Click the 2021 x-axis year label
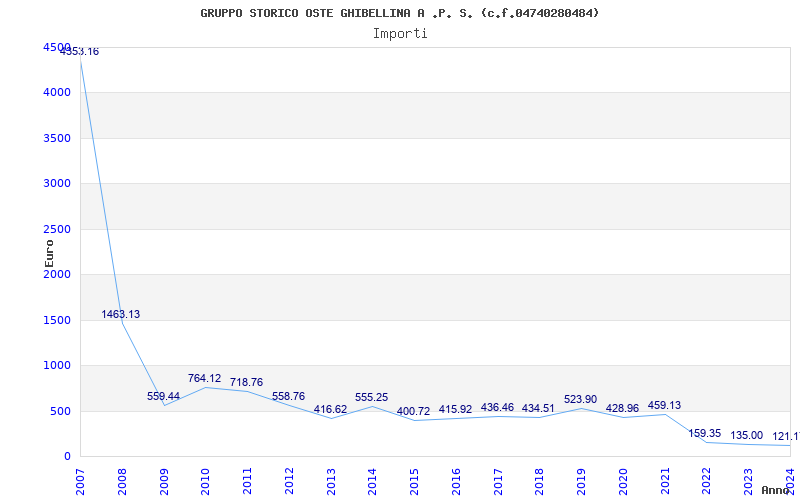Image resolution: width=800 pixels, height=500 pixels. pos(665,481)
